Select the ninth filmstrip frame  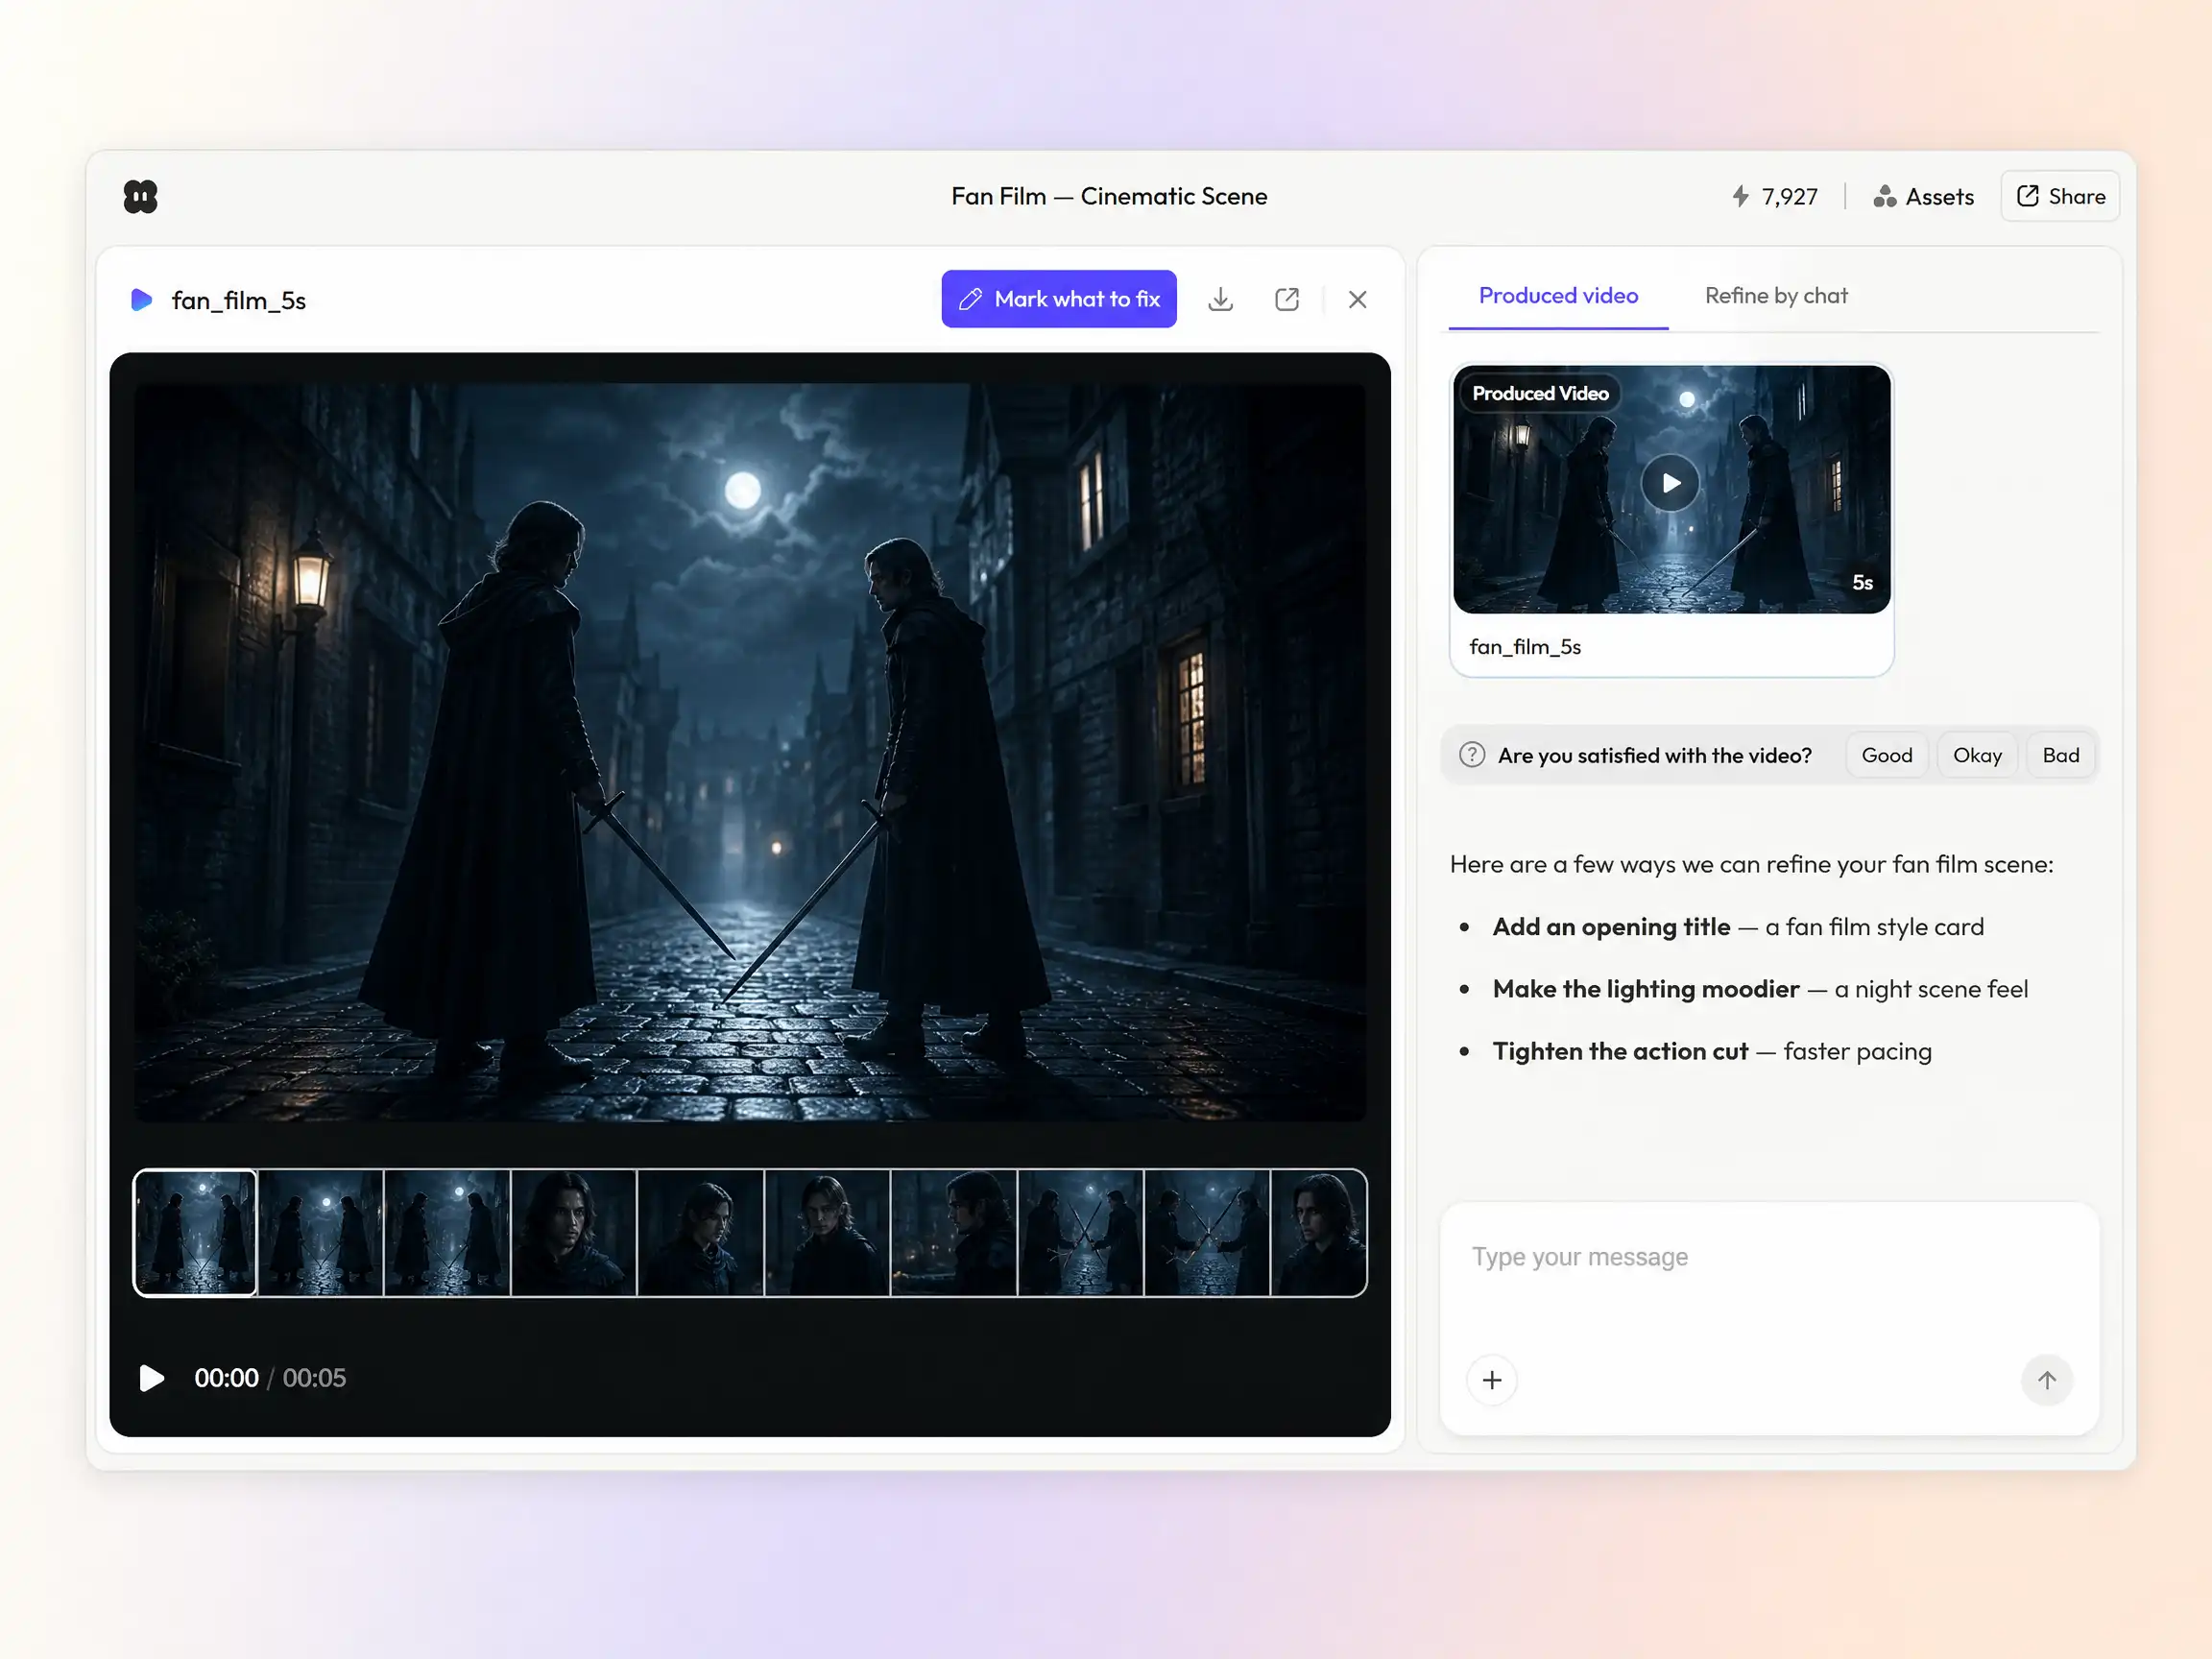tap(1207, 1232)
